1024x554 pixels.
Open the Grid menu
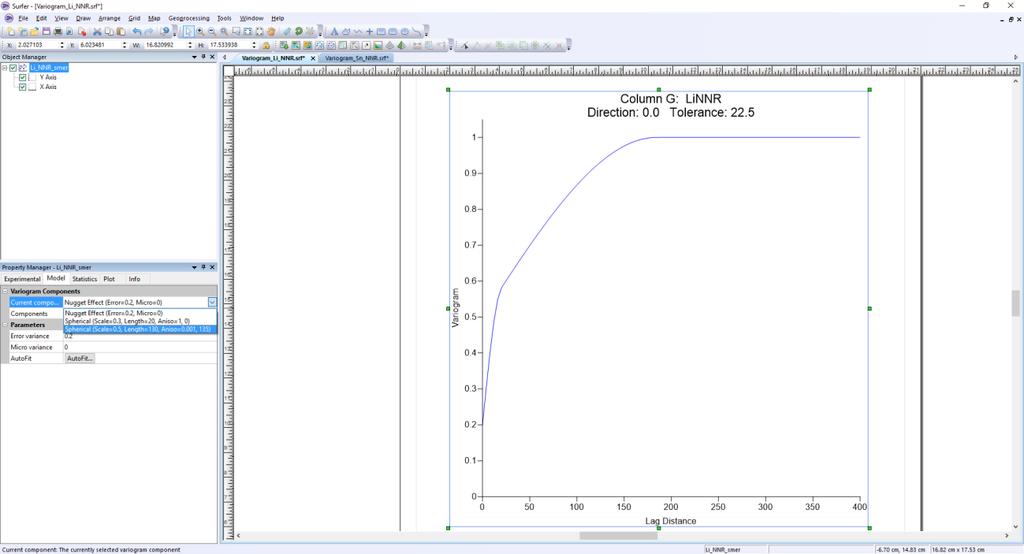[x=134, y=18]
